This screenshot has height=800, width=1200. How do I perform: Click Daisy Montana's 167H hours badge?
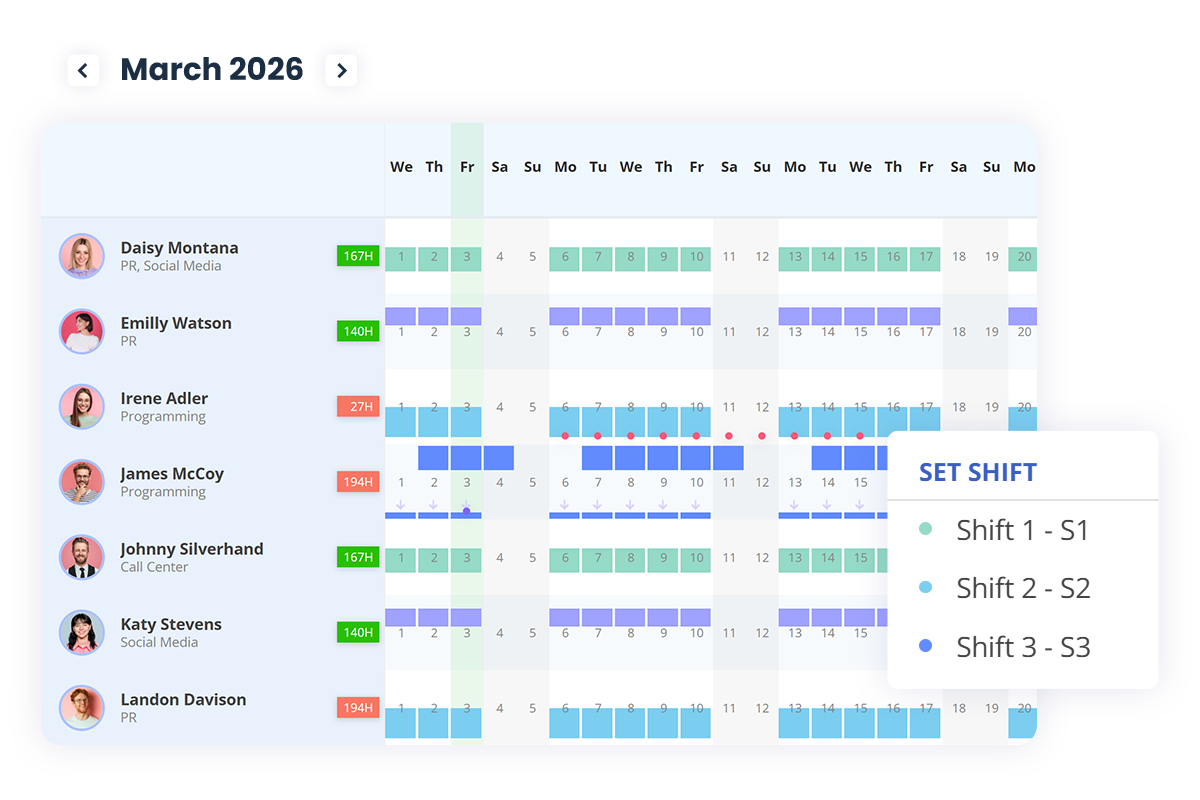(358, 256)
